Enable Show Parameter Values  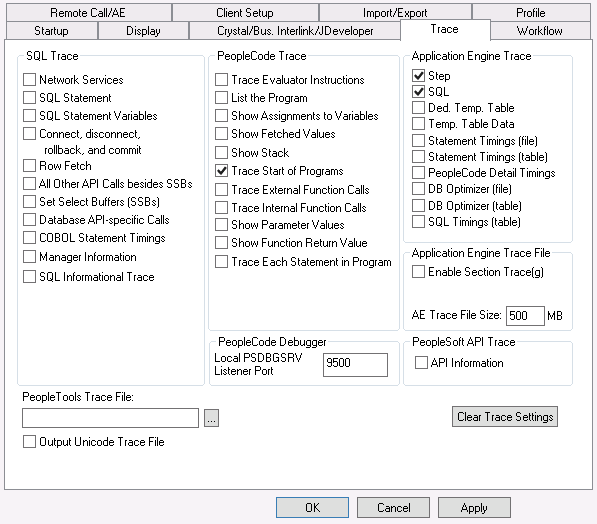tap(221, 225)
